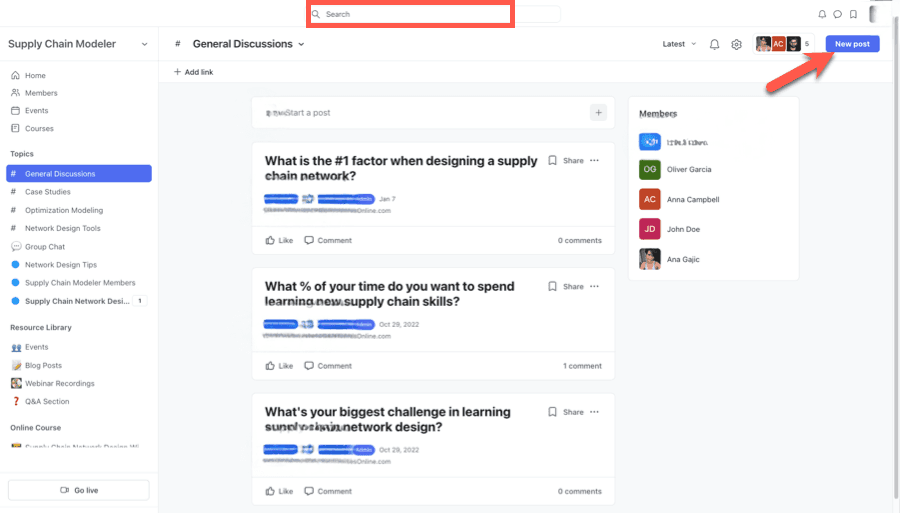Open General Discussions title dropdown
Viewport: 900px width, 513px height.
point(301,44)
